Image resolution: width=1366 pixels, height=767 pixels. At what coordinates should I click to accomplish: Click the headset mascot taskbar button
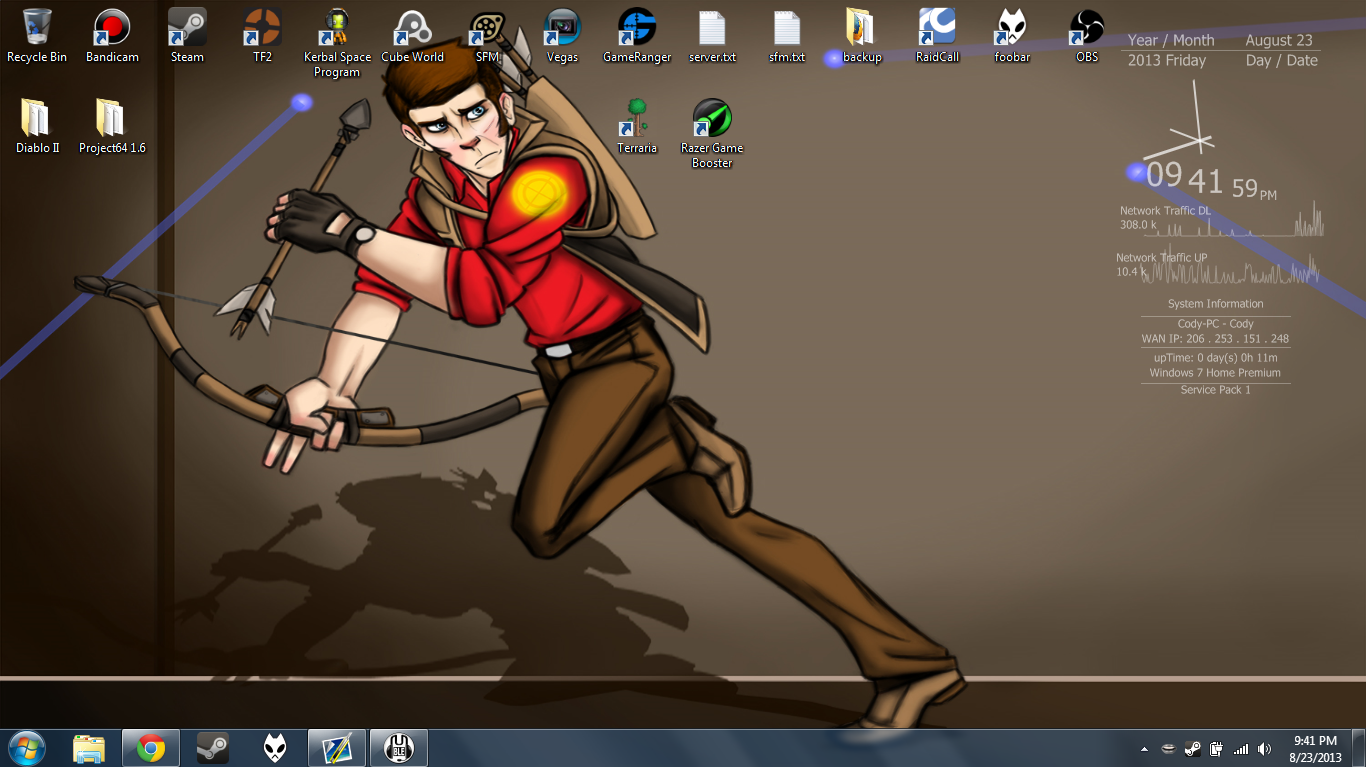click(398, 748)
